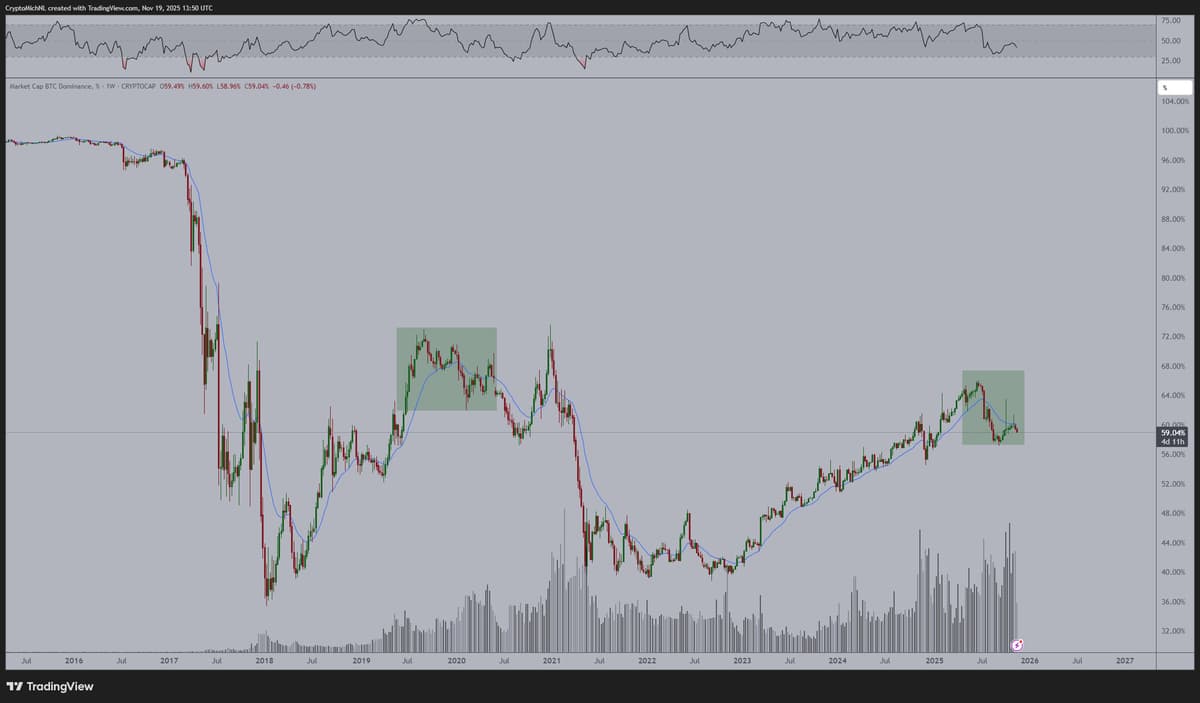Click the "100.00%" level on the price scale
1200x703 pixels.
(1176, 129)
